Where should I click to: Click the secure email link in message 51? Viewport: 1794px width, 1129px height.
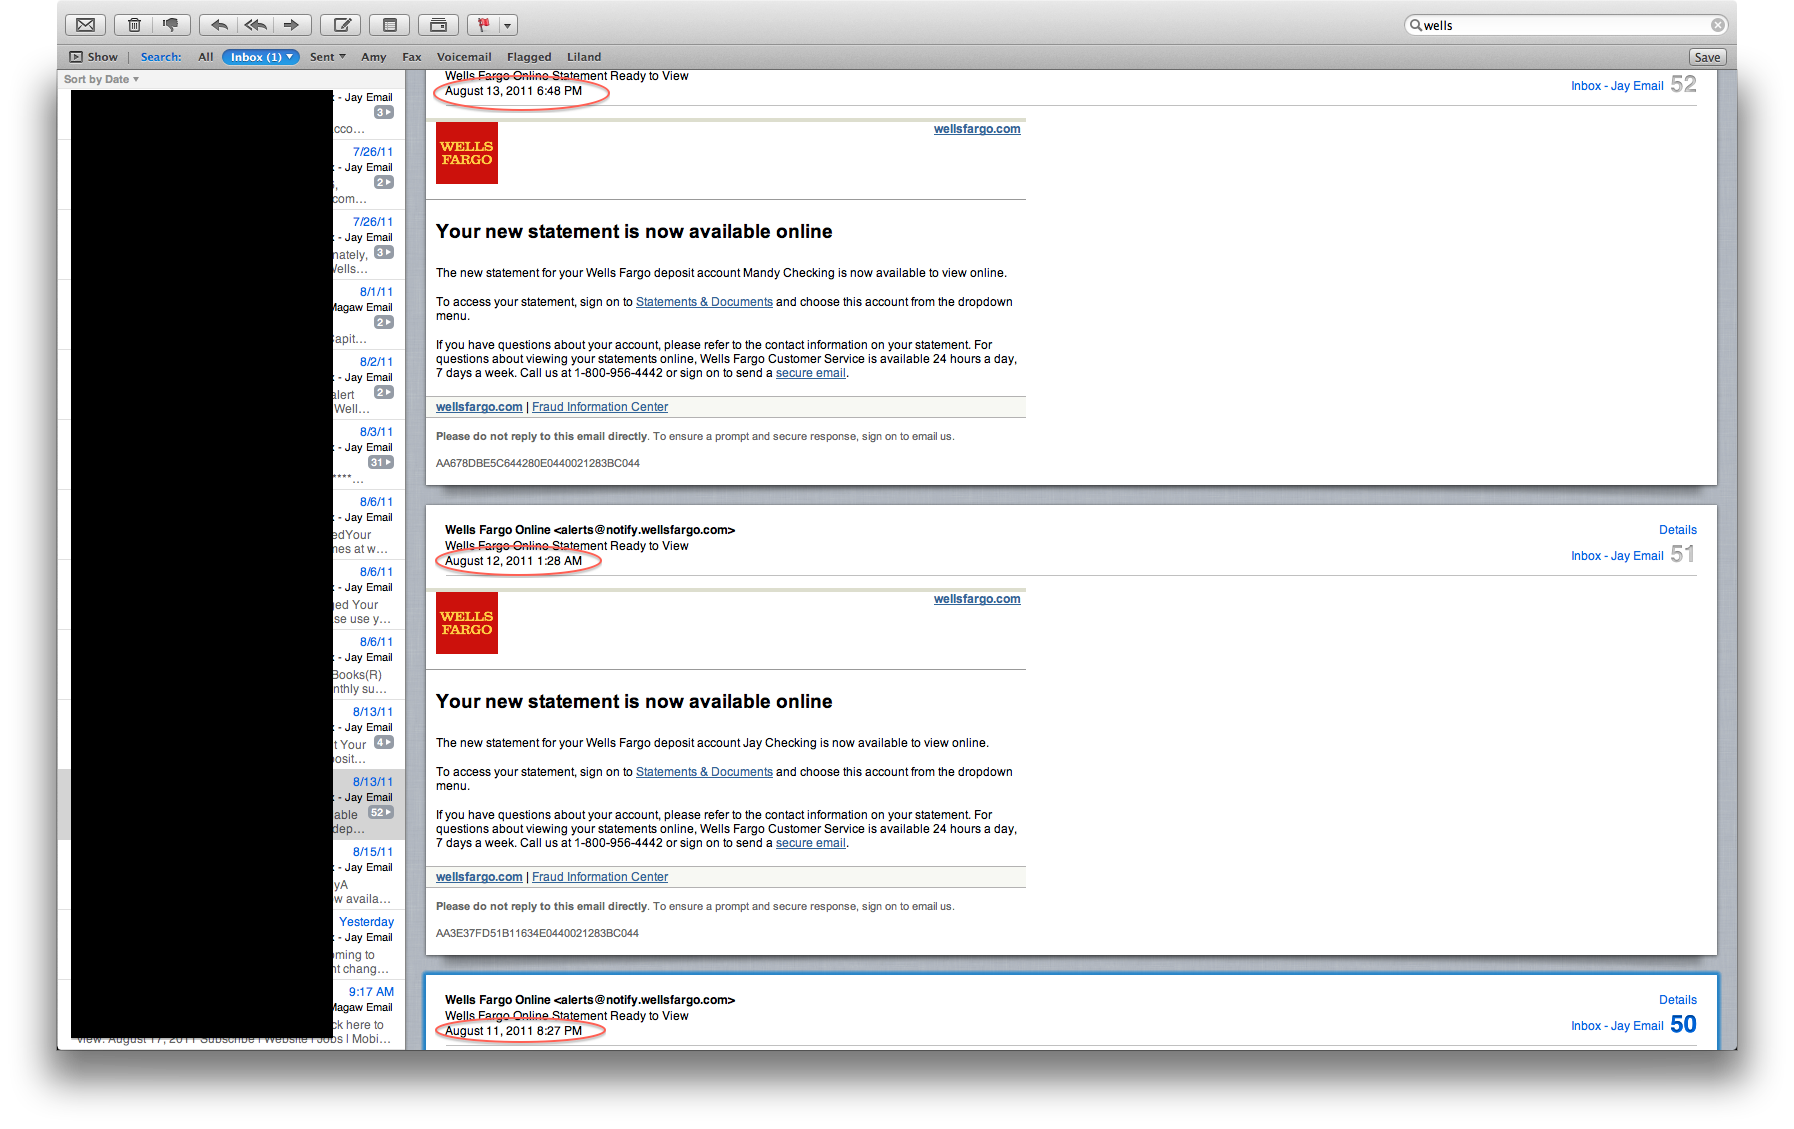tap(811, 843)
